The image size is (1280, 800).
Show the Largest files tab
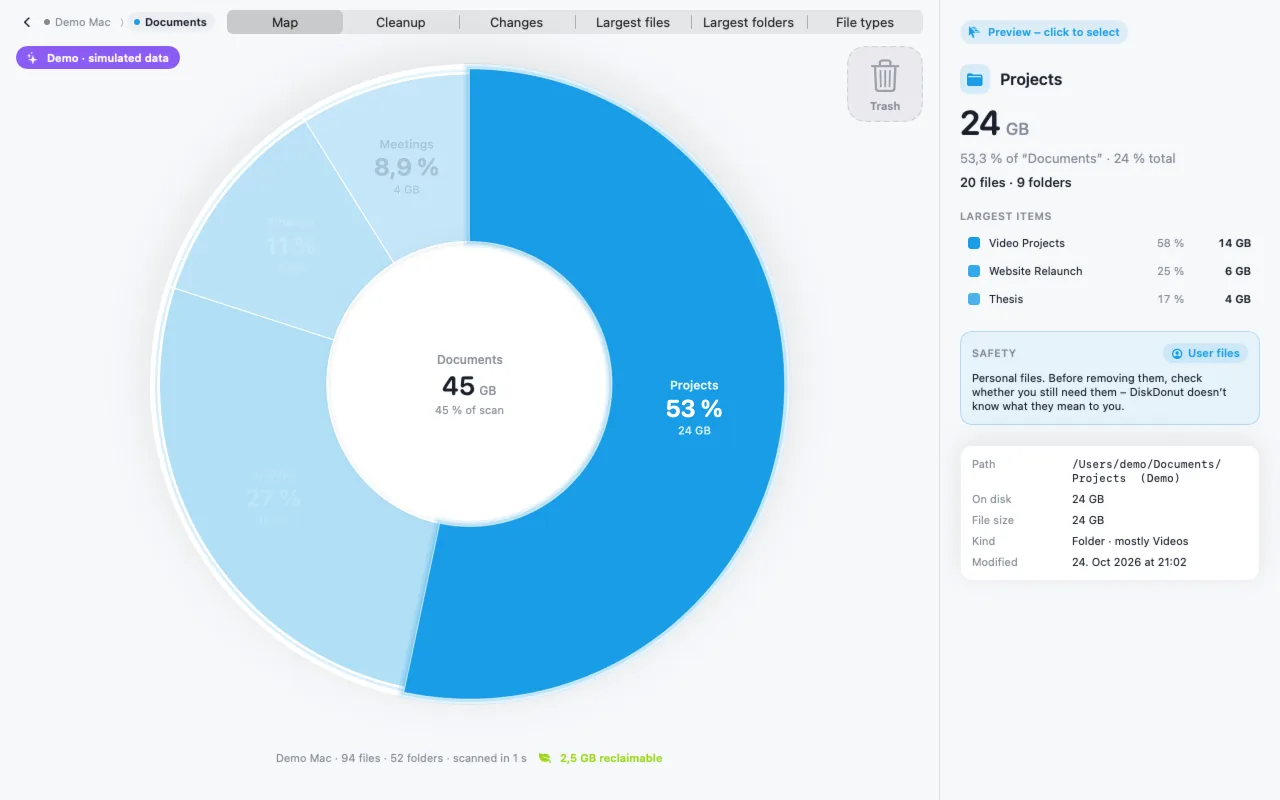(x=633, y=22)
